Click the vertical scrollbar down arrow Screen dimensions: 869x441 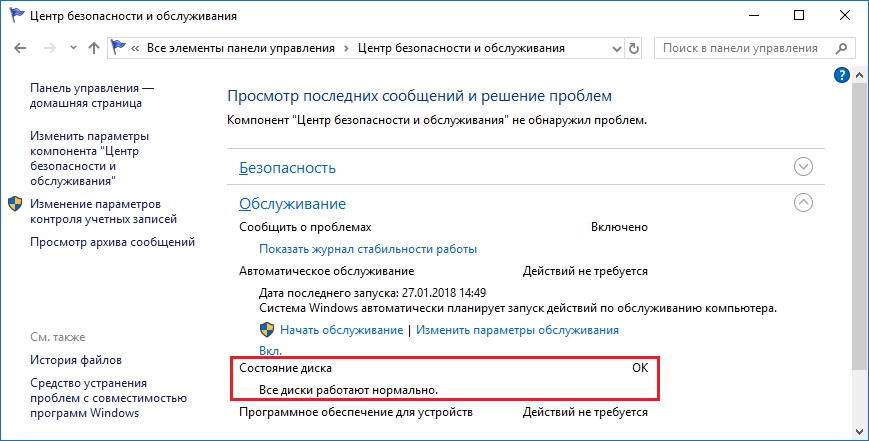859,430
